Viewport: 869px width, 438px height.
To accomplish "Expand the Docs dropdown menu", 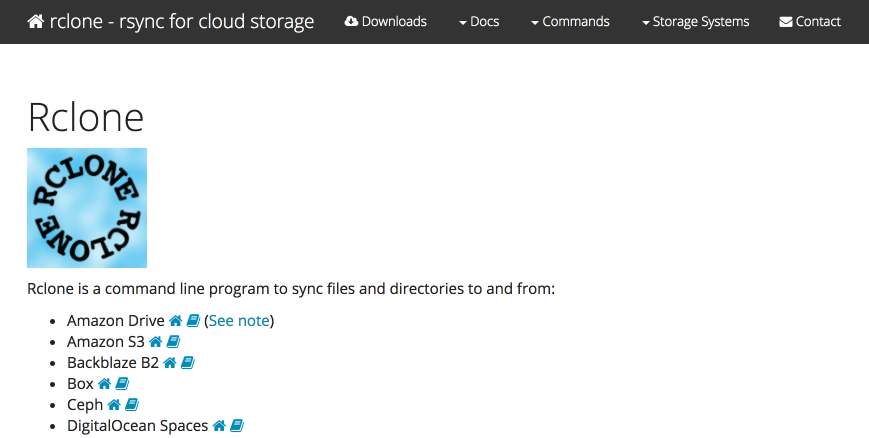I will point(479,22).
